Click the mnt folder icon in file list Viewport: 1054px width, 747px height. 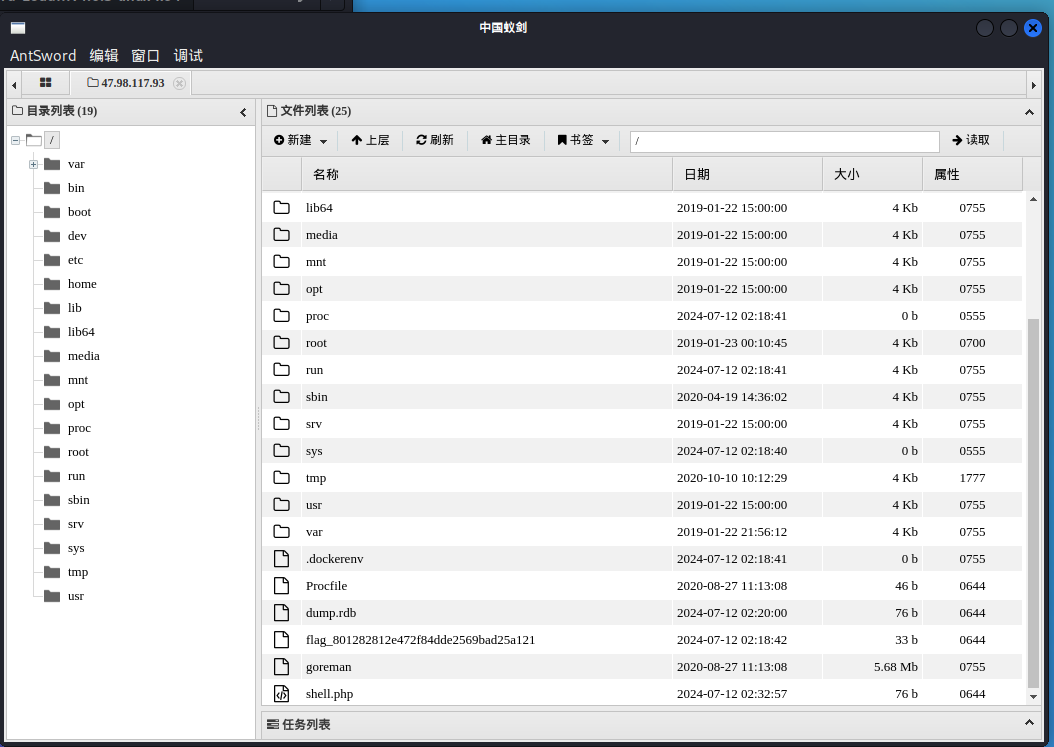point(282,262)
